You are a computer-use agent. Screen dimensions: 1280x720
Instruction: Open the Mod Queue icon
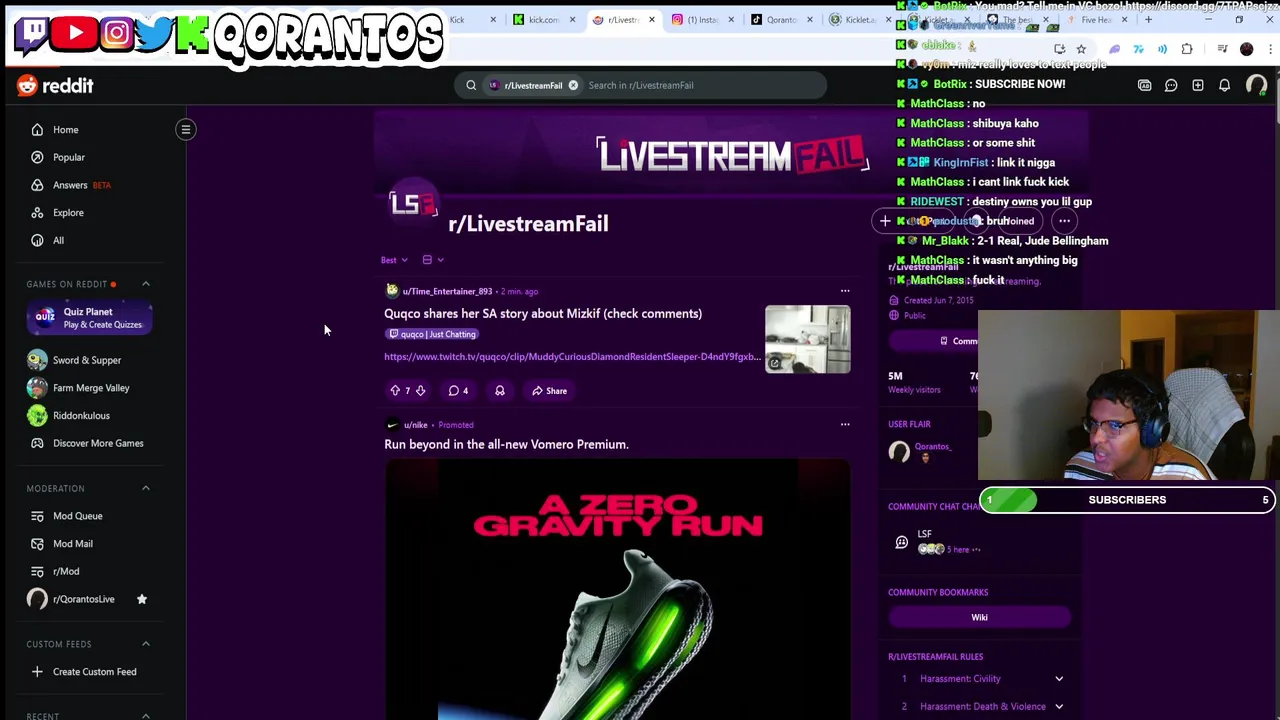(x=37, y=516)
